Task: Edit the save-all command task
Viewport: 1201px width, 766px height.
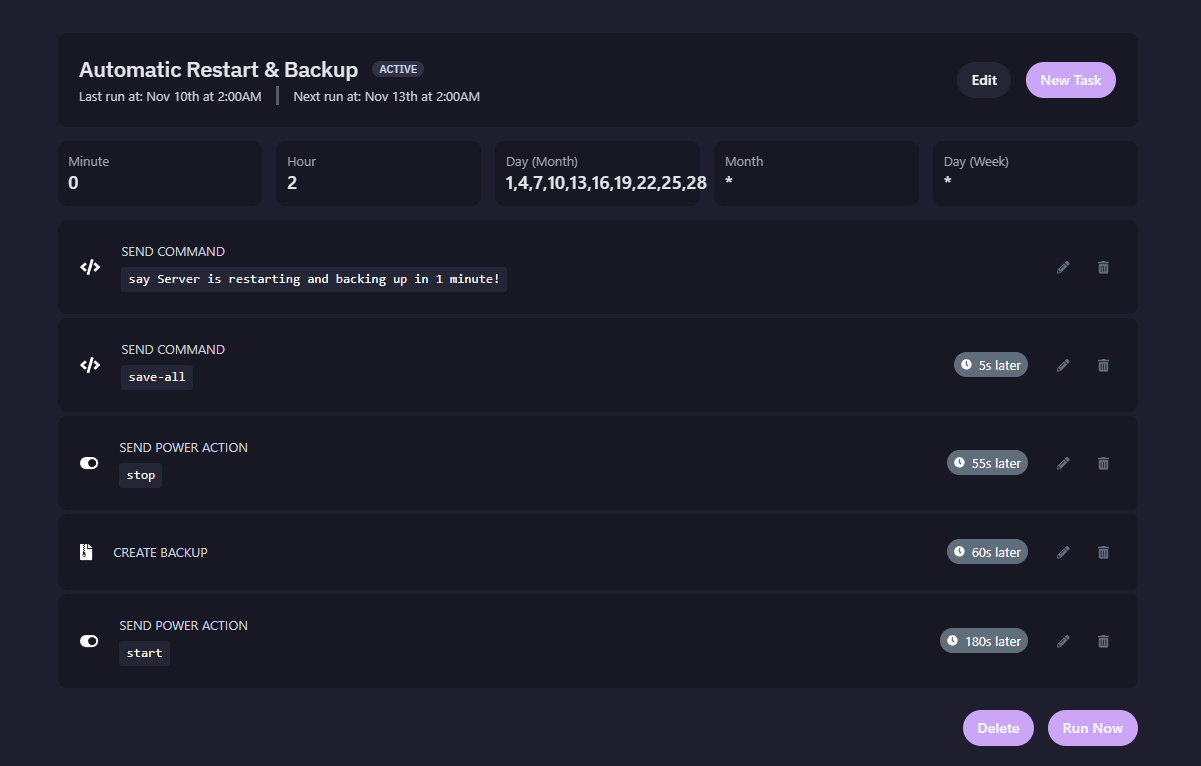Action: click(x=1063, y=365)
